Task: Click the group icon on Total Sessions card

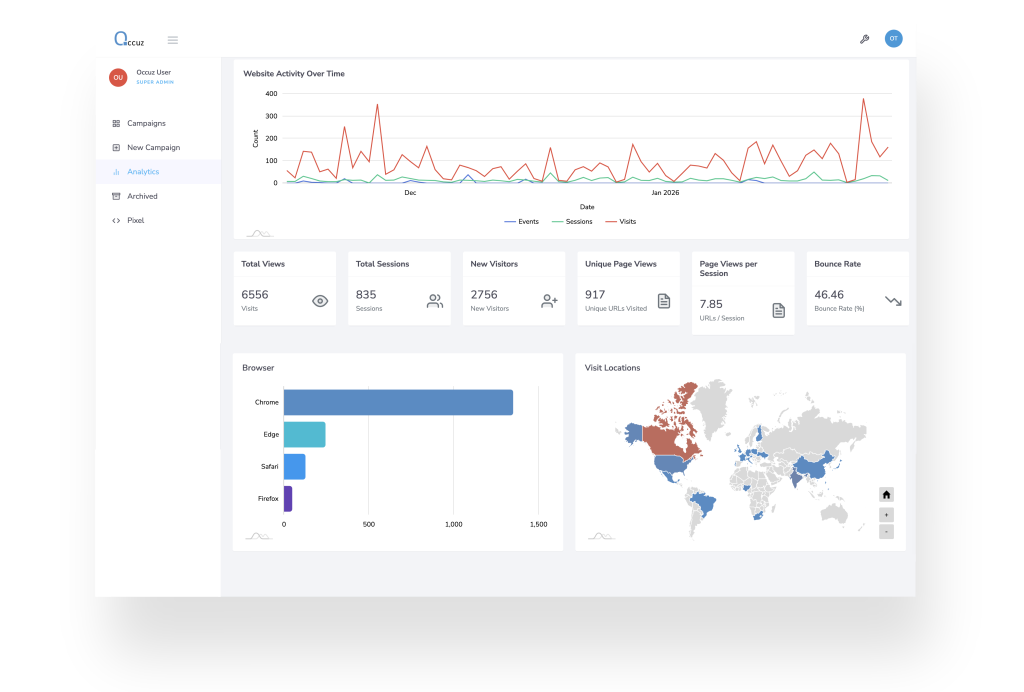Action: coord(434,300)
